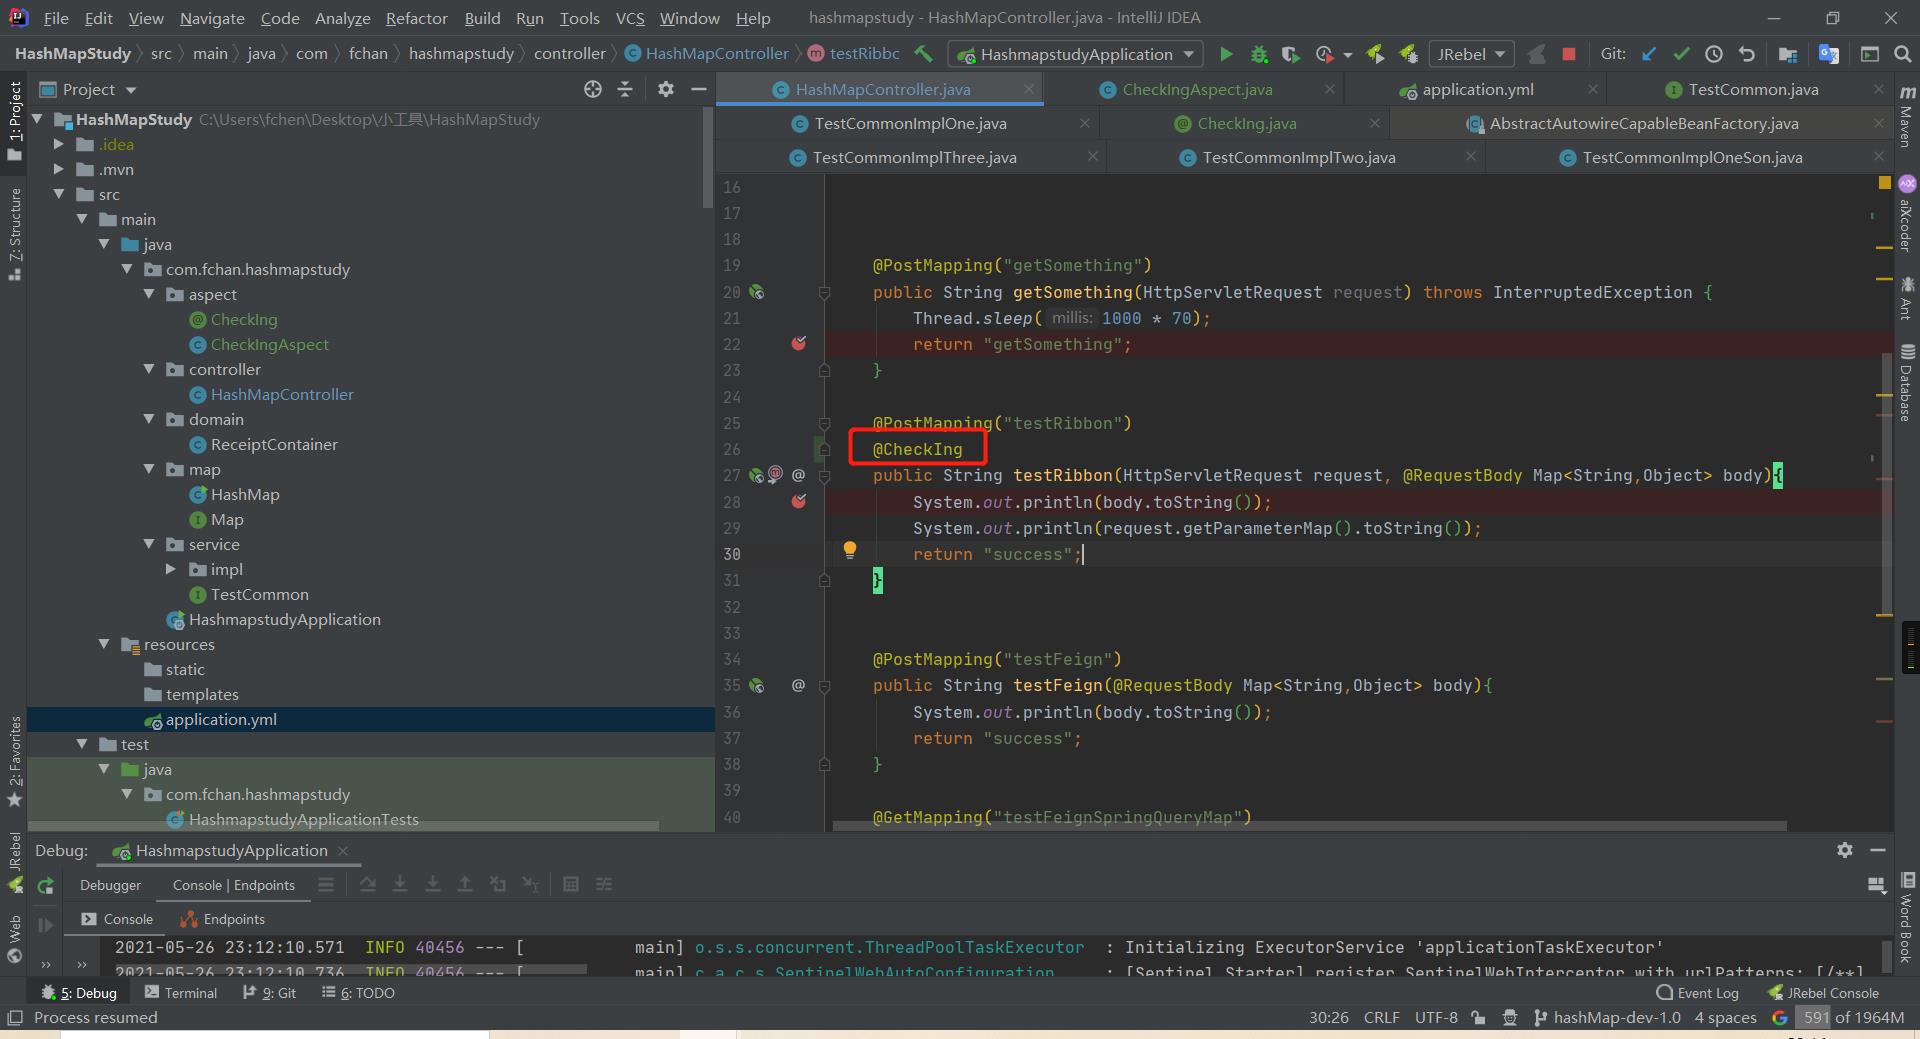Rerun HashmapstudyApplication in the Debug panel
Screen dimensions: 1920x1039
click(45, 885)
